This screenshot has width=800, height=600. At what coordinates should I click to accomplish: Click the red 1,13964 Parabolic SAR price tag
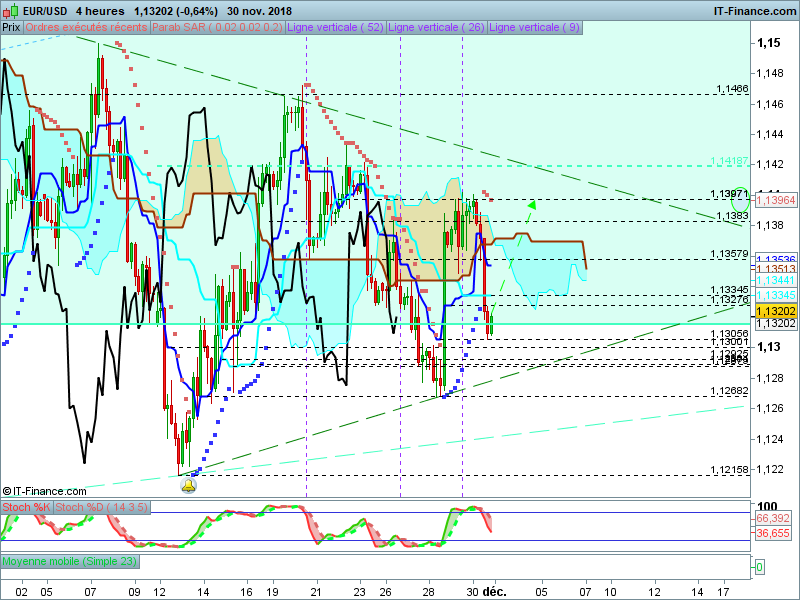coord(774,200)
